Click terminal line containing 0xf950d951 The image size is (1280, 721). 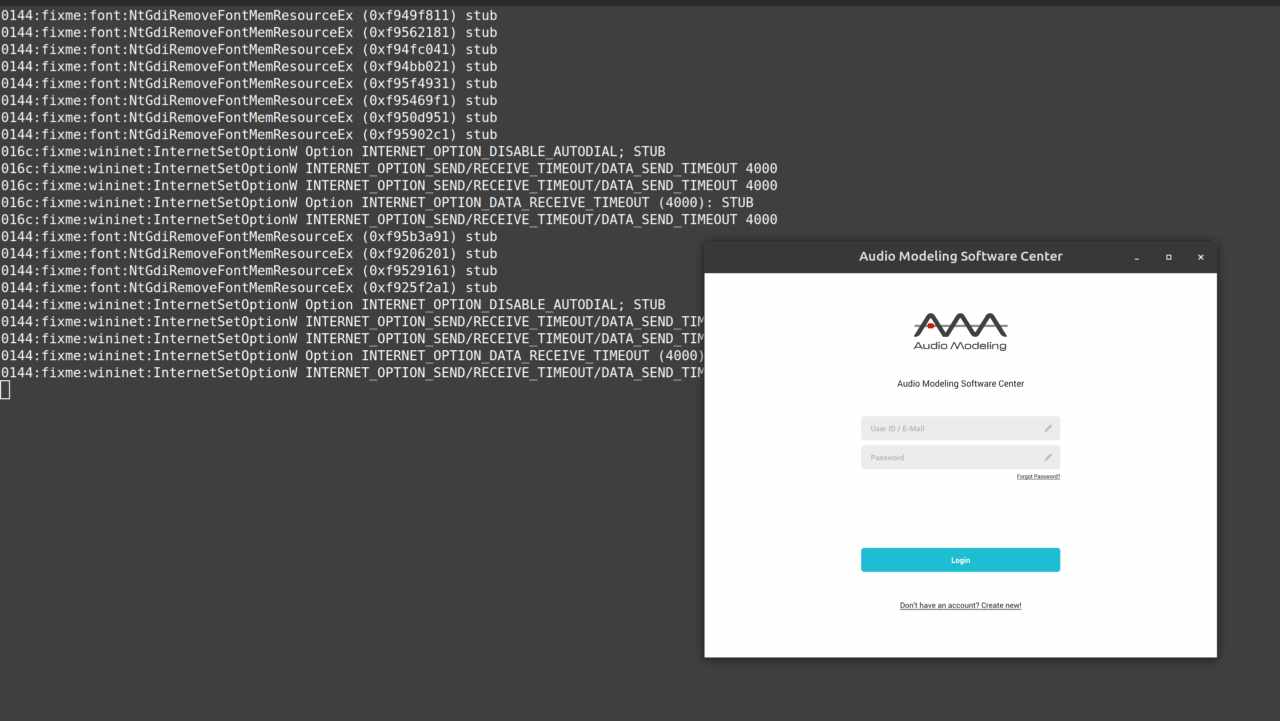249,118
